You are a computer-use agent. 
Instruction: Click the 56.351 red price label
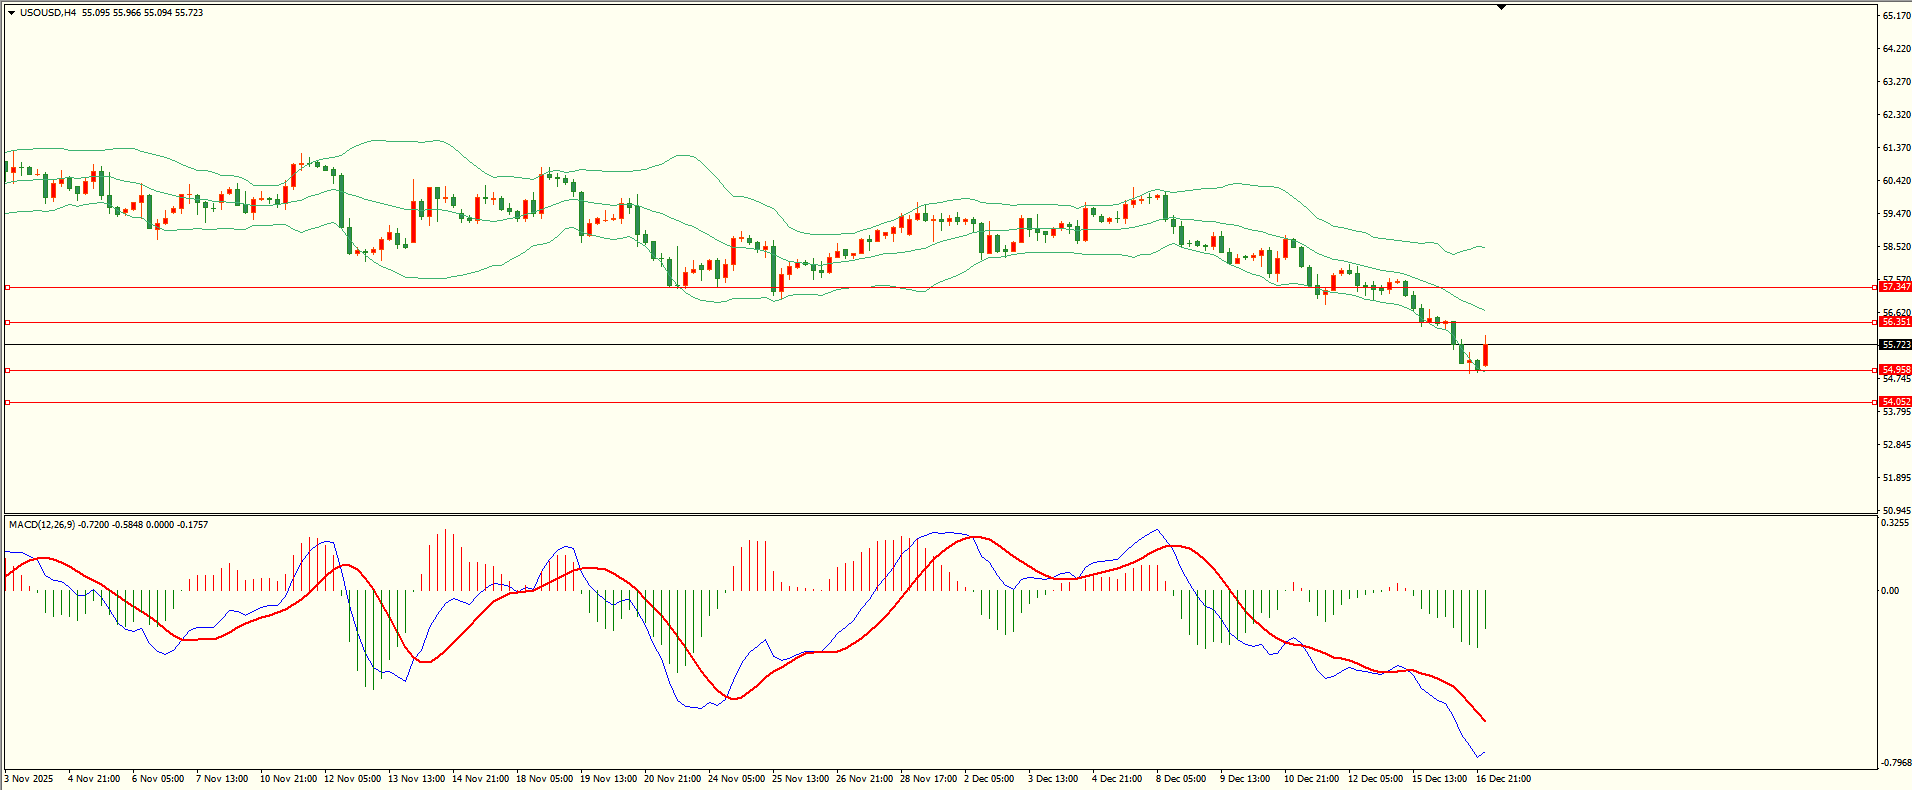(1895, 322)
